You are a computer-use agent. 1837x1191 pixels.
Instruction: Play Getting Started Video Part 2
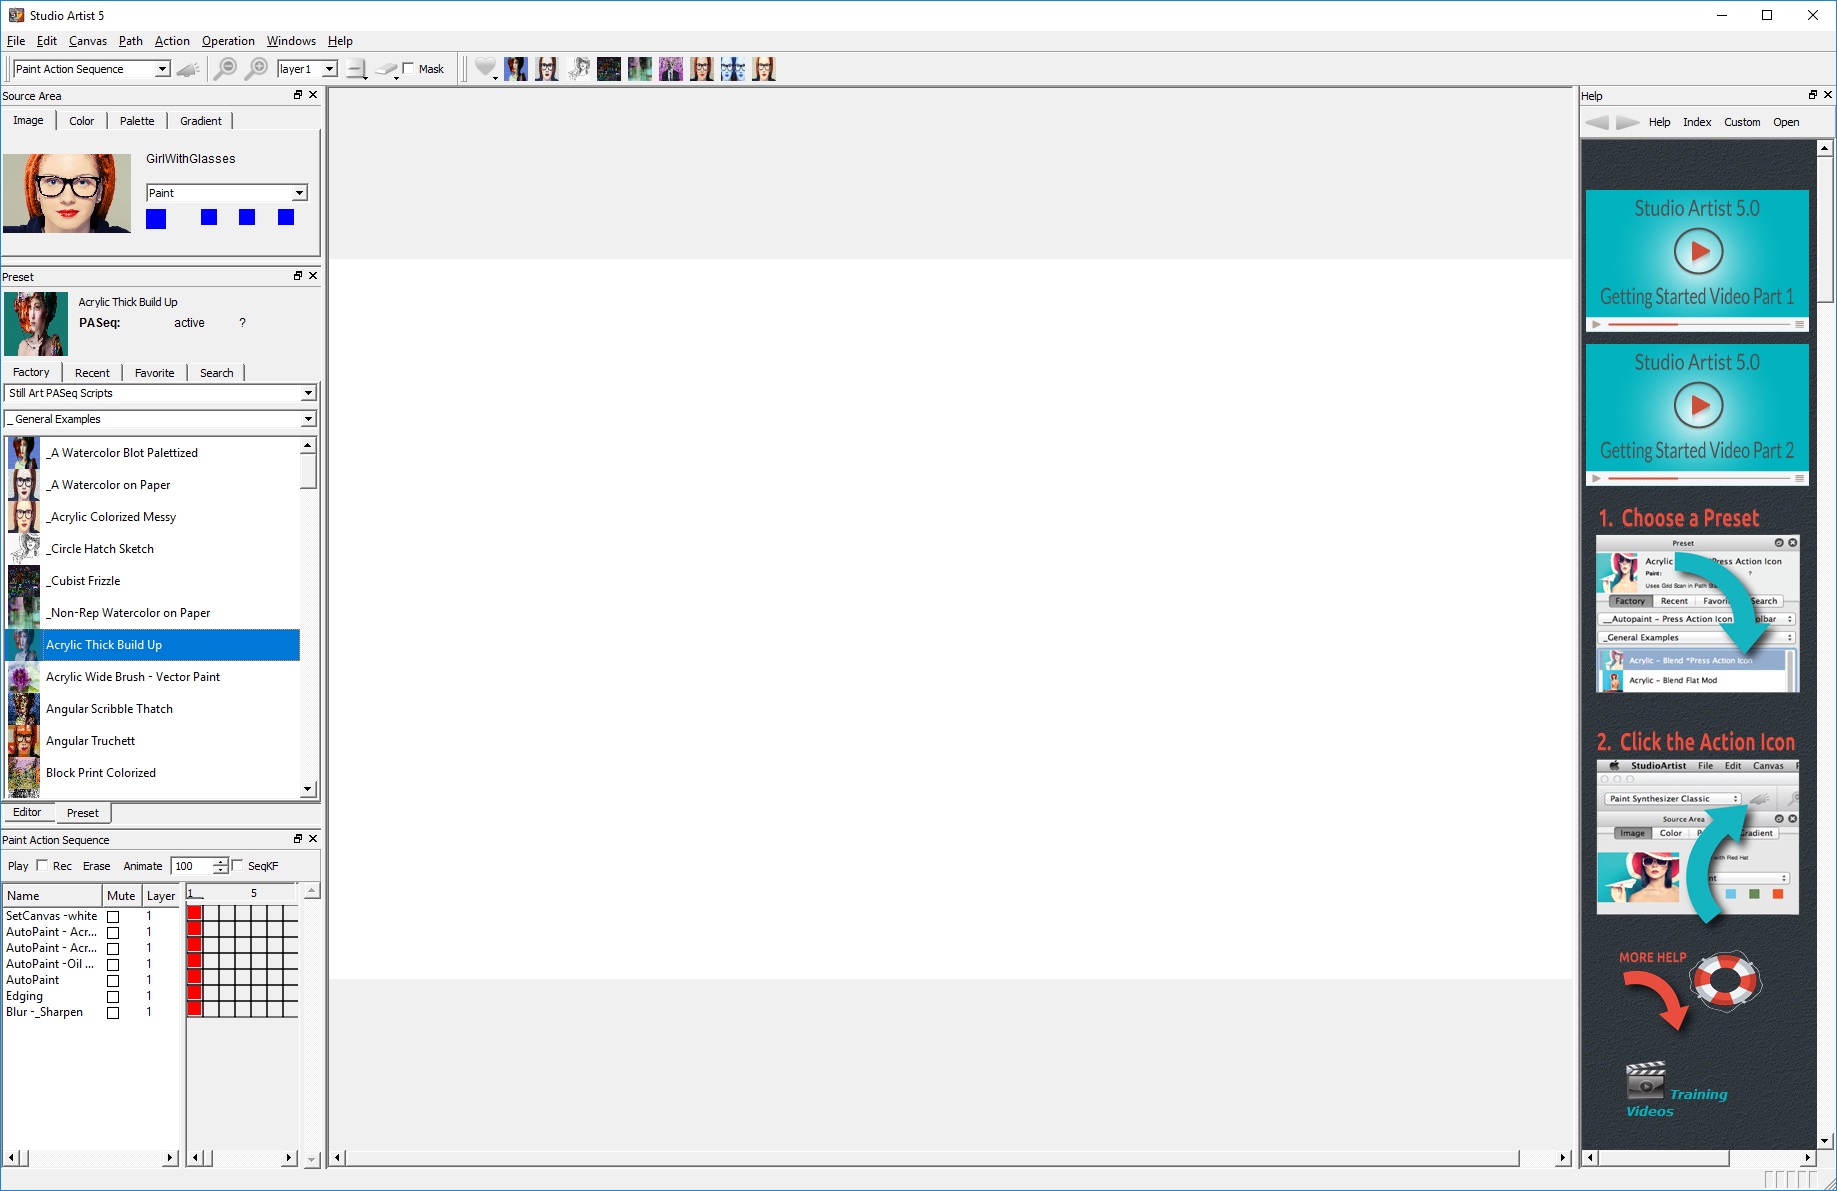[x=1699, y=406]
